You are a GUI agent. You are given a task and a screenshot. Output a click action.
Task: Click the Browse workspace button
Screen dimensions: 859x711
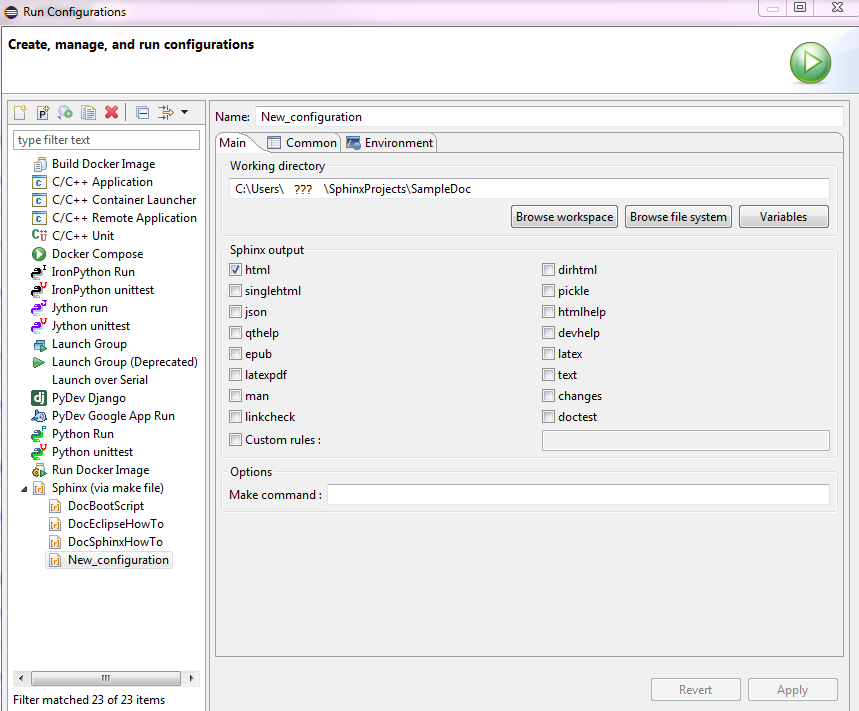564,217
